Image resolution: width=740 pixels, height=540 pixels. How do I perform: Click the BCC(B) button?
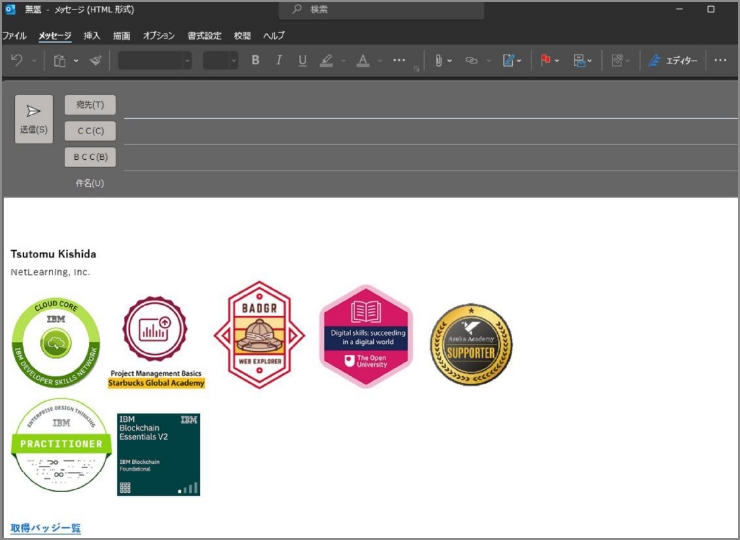pos(90,157)
